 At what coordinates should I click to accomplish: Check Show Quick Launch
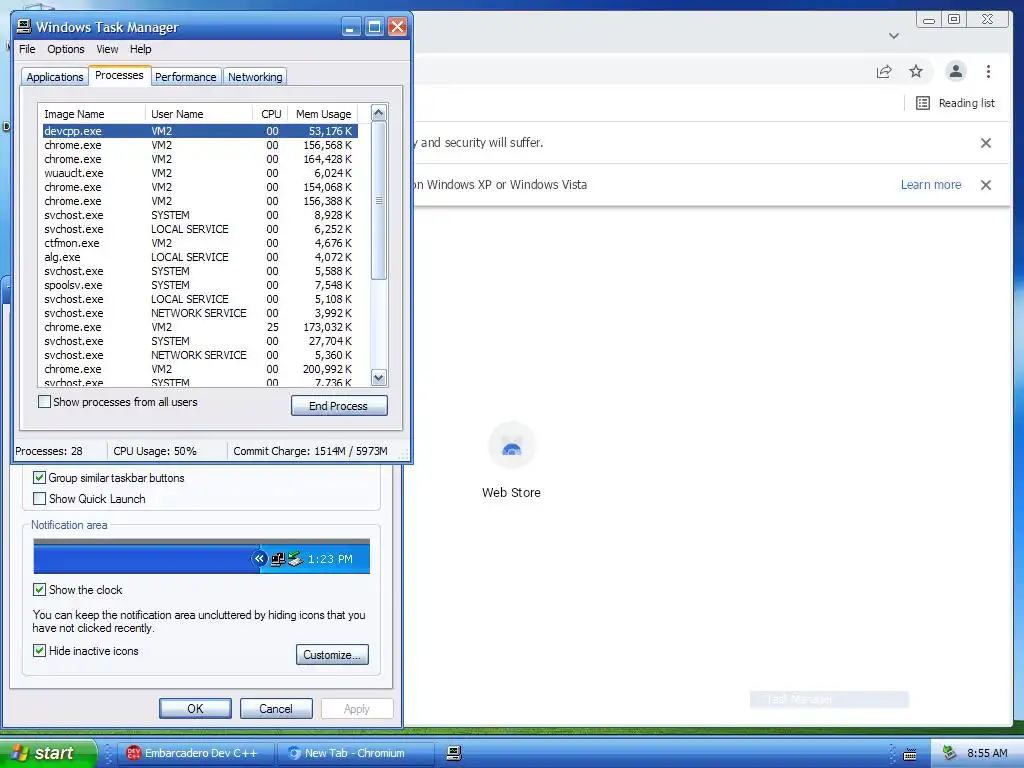(x=39, y=499)
